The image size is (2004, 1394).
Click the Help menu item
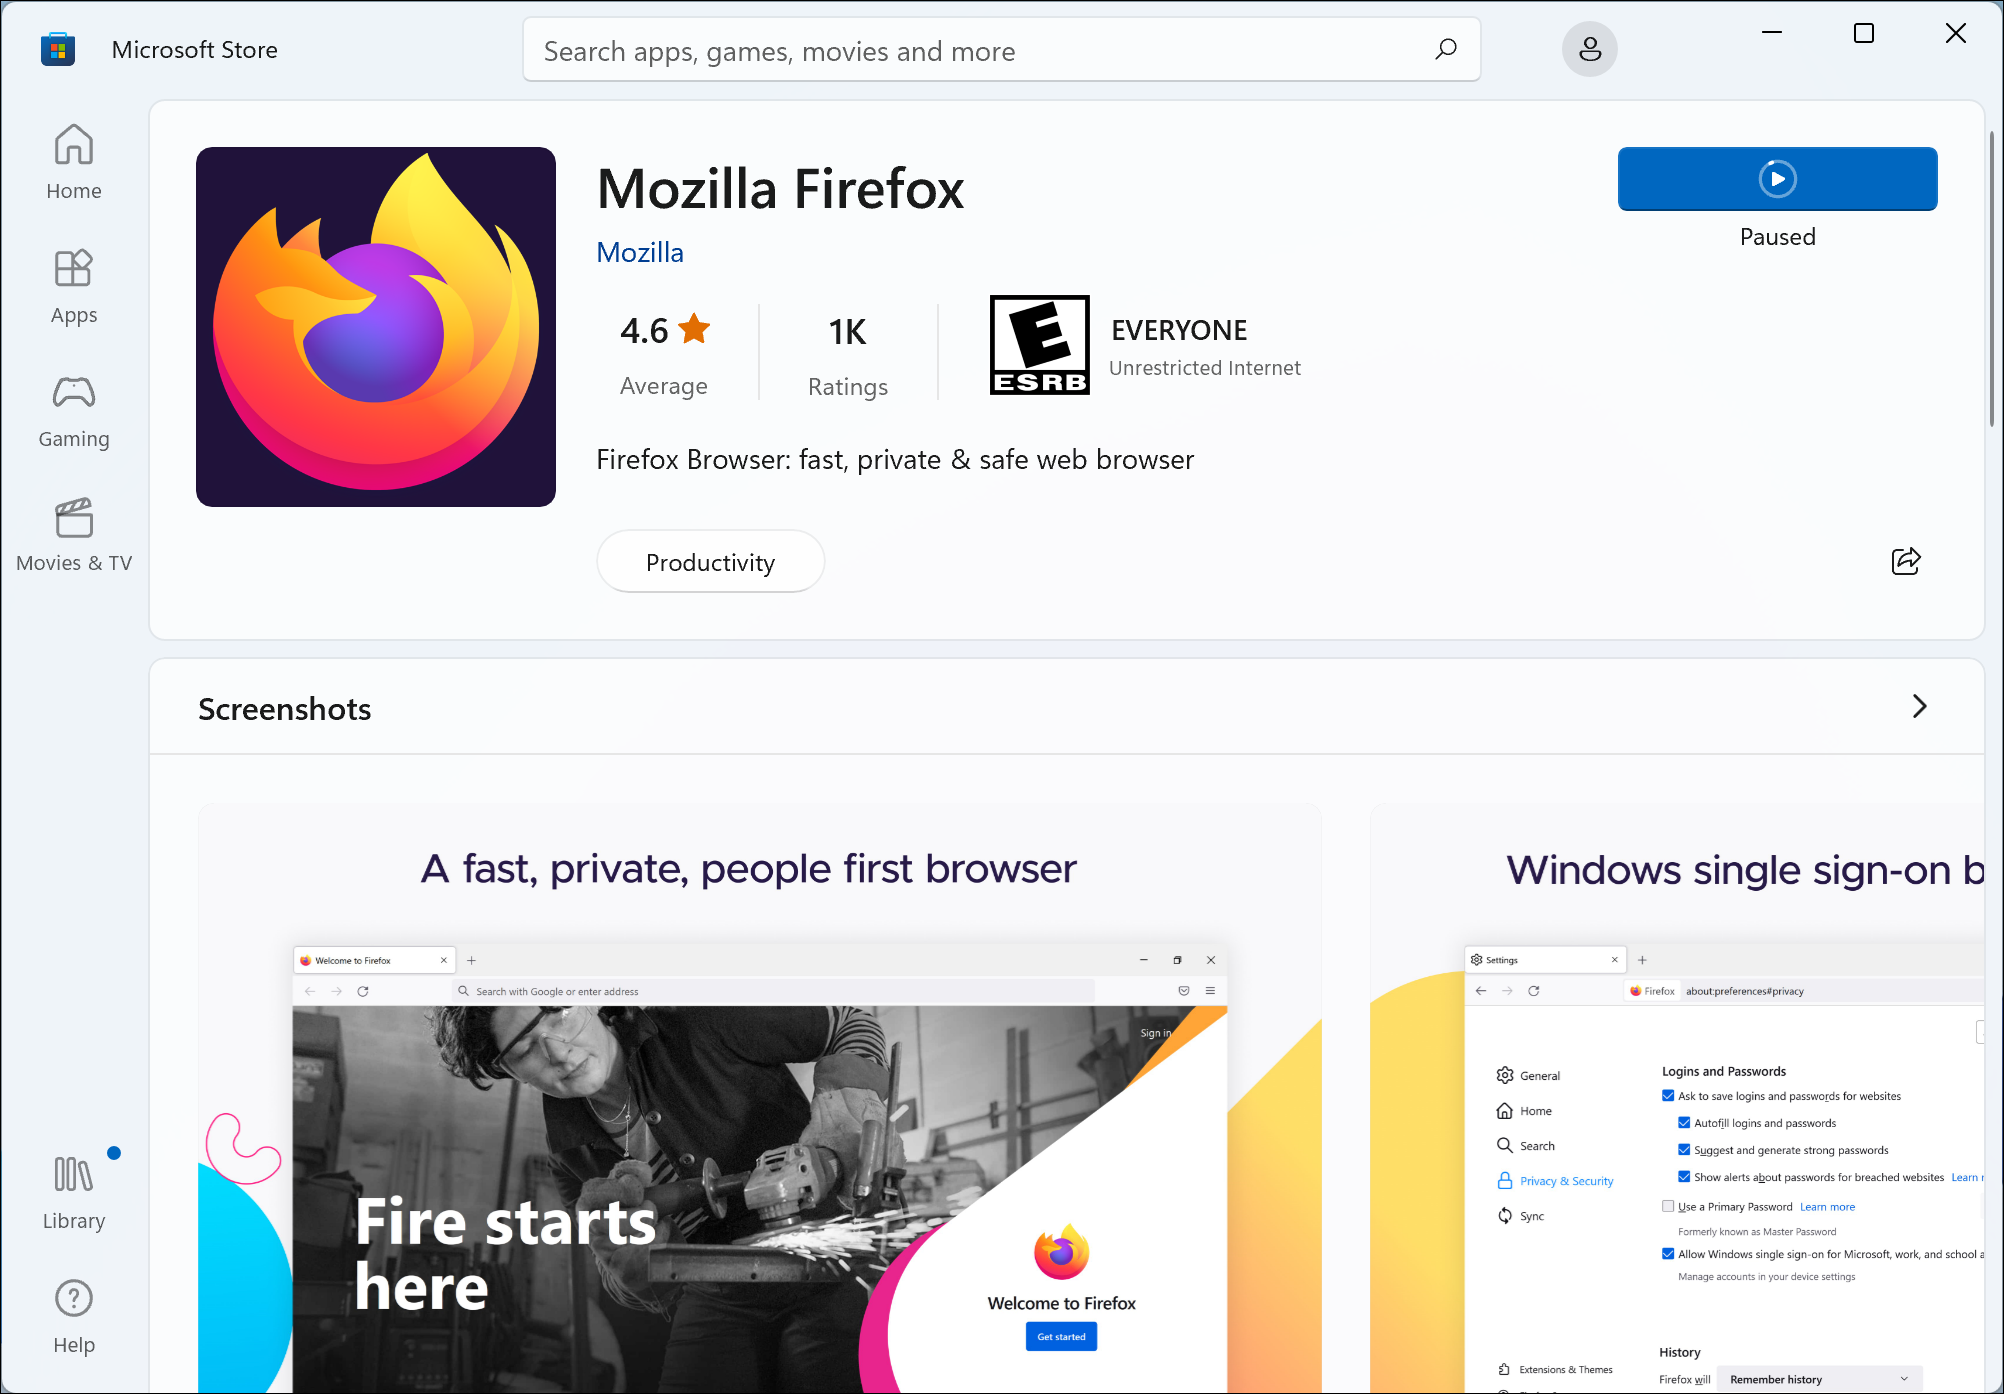pos(73,1313)
